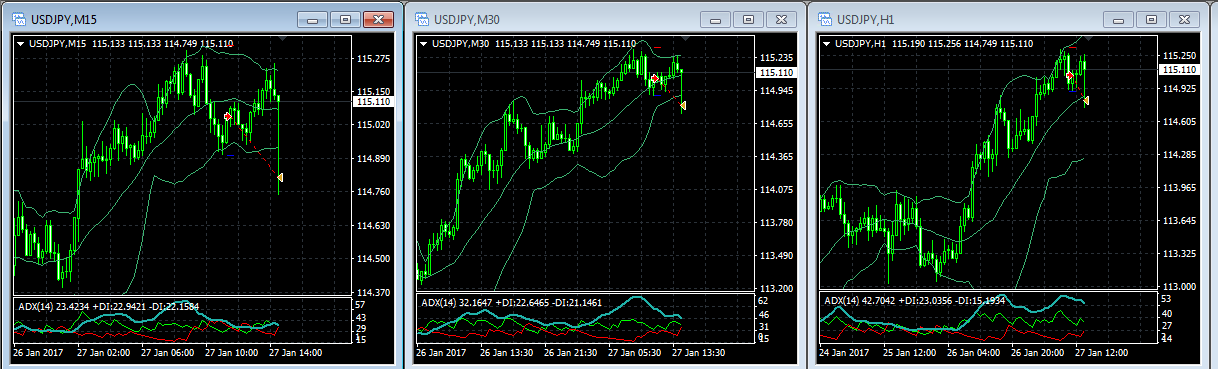
Task: Click the 115.275 price scale value on M15
Action: pyautogui.click(x=373, y=58)
